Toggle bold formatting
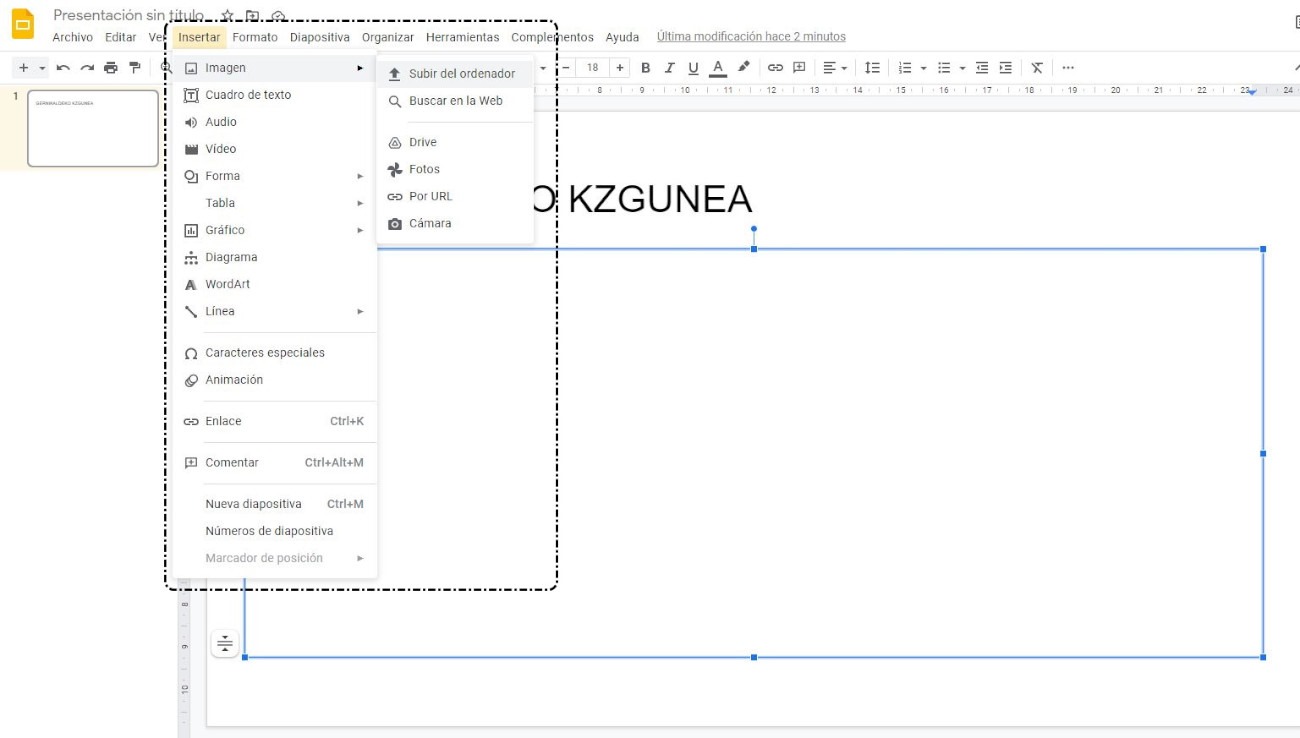1300x738 pixels. [x=645, y=68]
